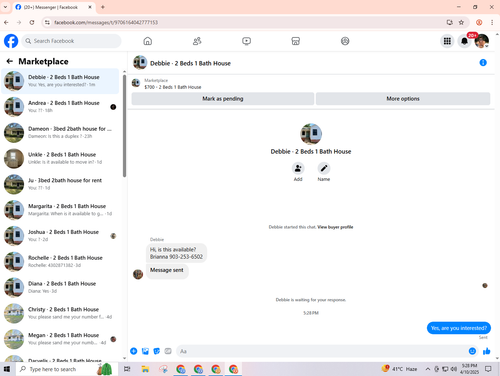Click the Name edit pencil icon
This screenshot has height=376, width=500.
pyautogui.click(x=324, y=168)
